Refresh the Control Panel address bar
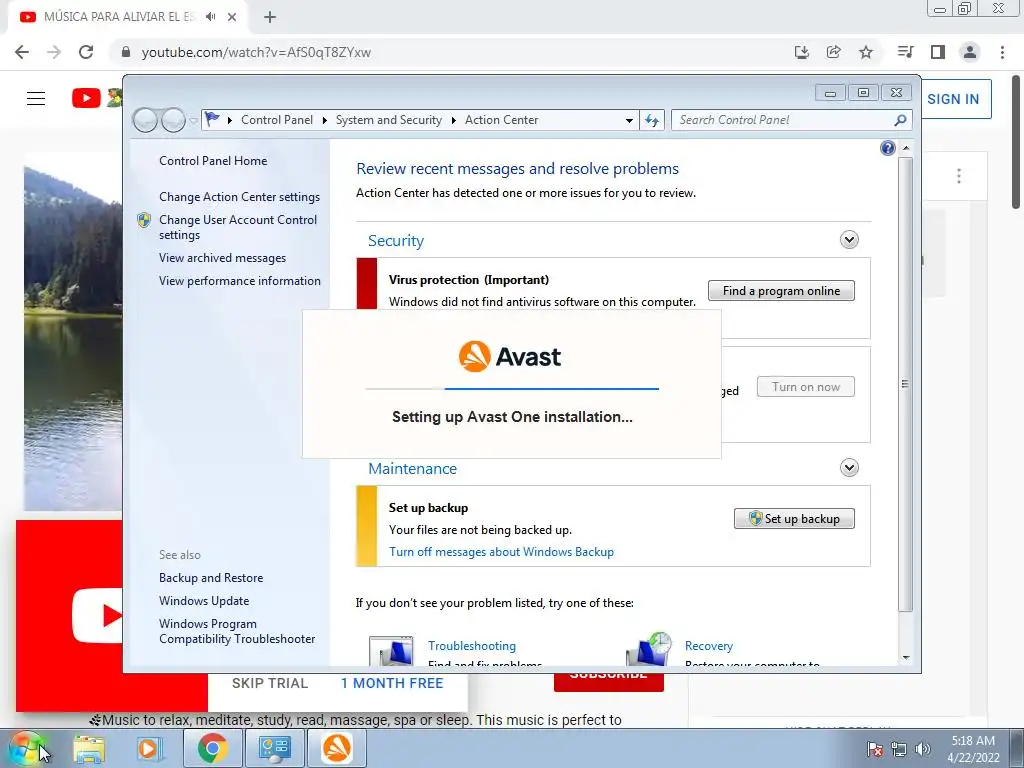 (x=652, y=120)
